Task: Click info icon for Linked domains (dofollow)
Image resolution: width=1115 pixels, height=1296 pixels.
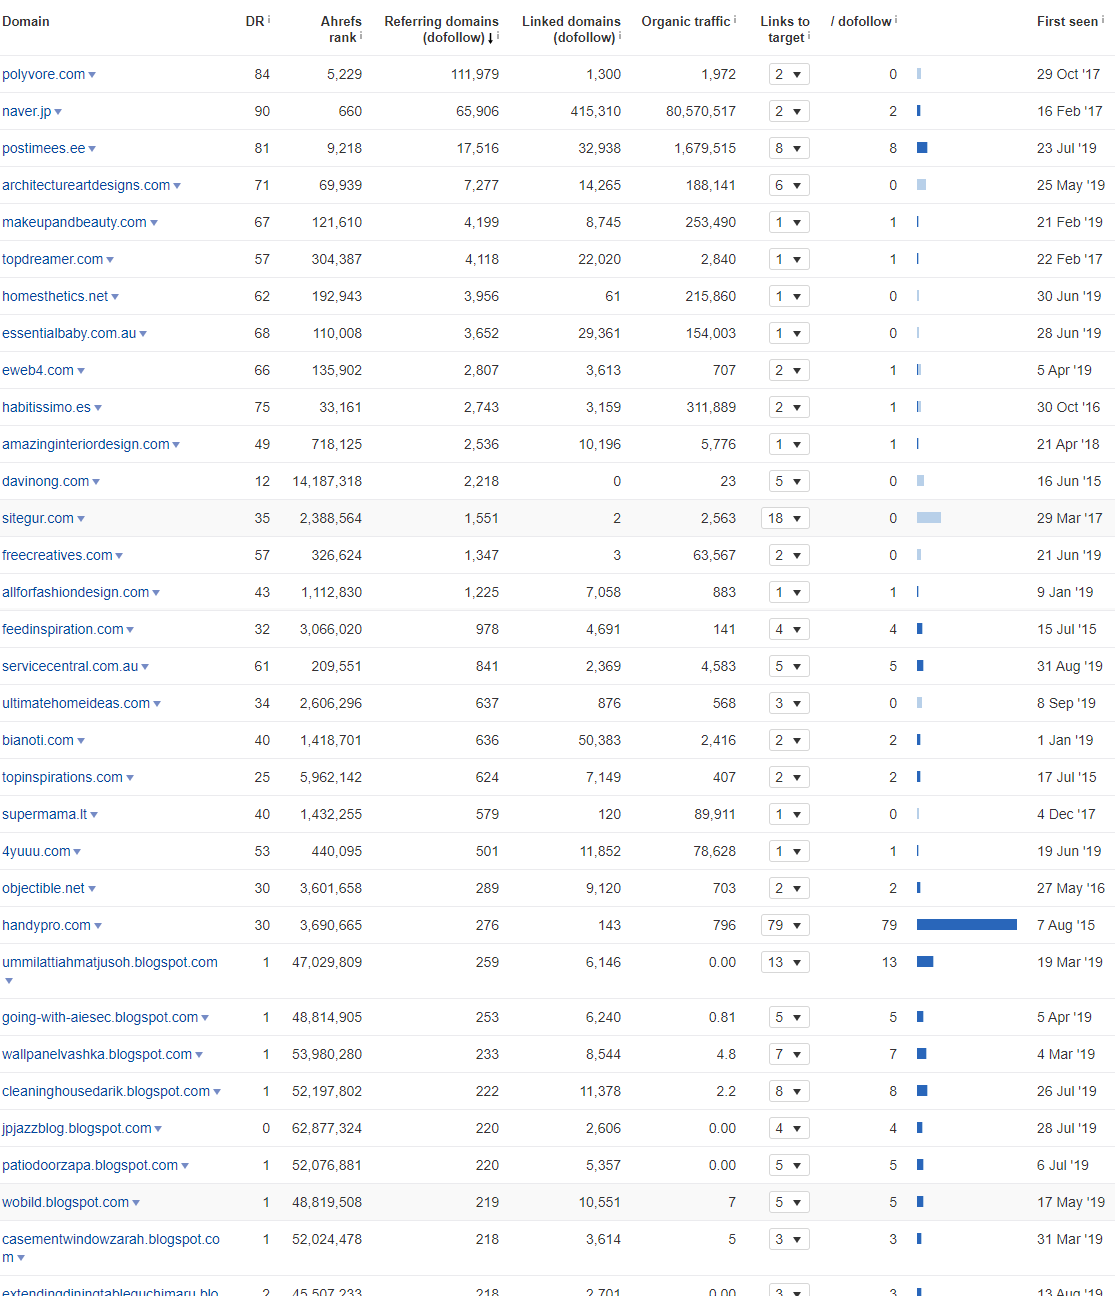Action: pos(620,35)
